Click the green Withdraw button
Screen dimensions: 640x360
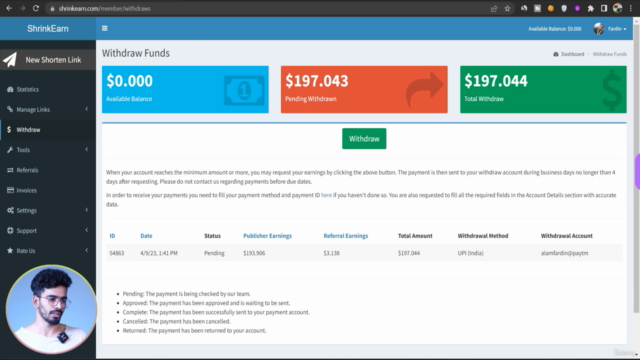(364, 139)
